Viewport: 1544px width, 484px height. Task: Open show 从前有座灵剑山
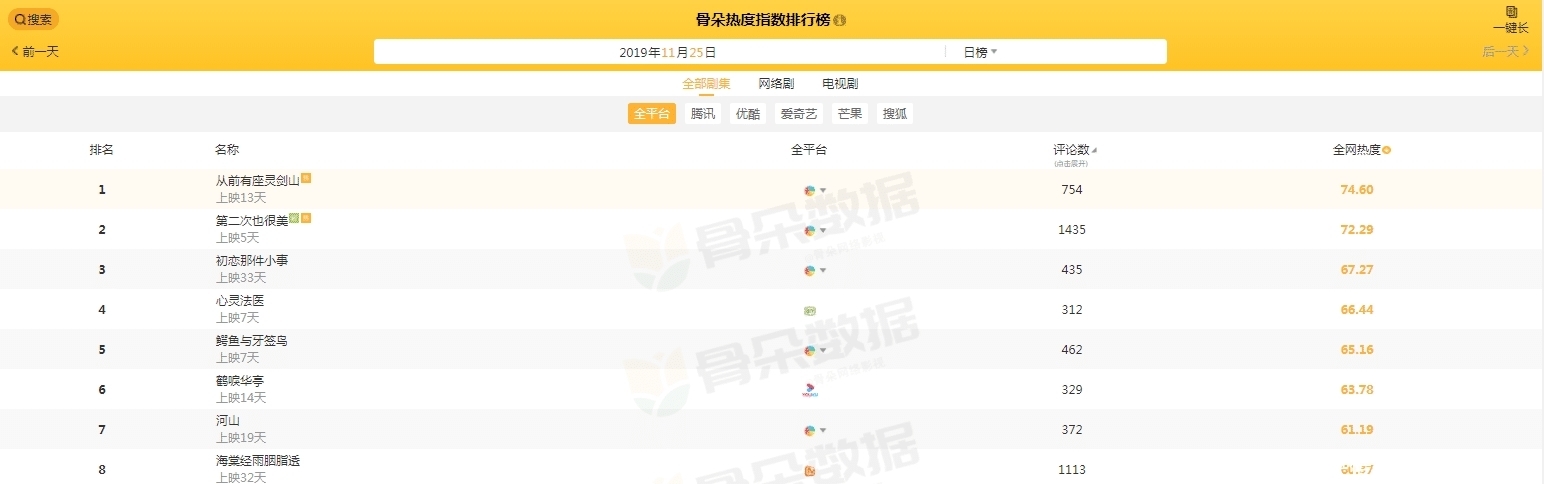(x=258, y=181)
